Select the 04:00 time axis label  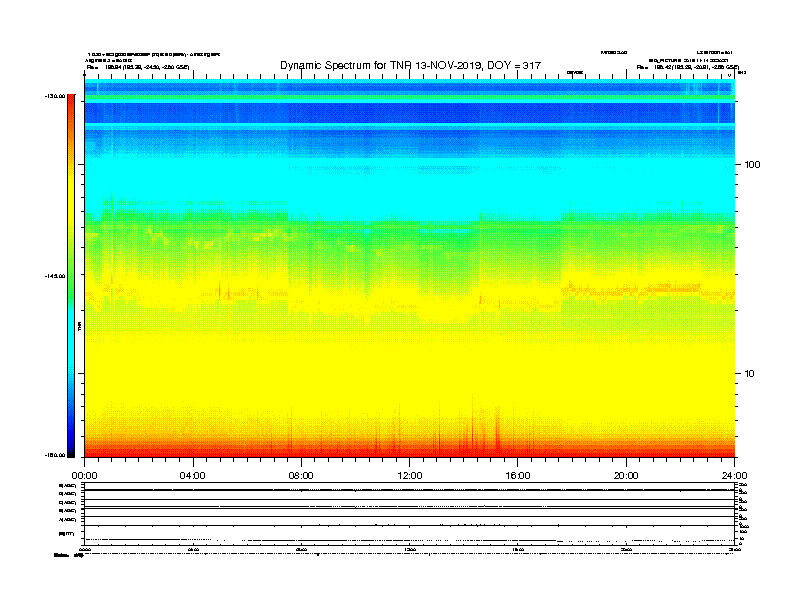coord(192,476)
